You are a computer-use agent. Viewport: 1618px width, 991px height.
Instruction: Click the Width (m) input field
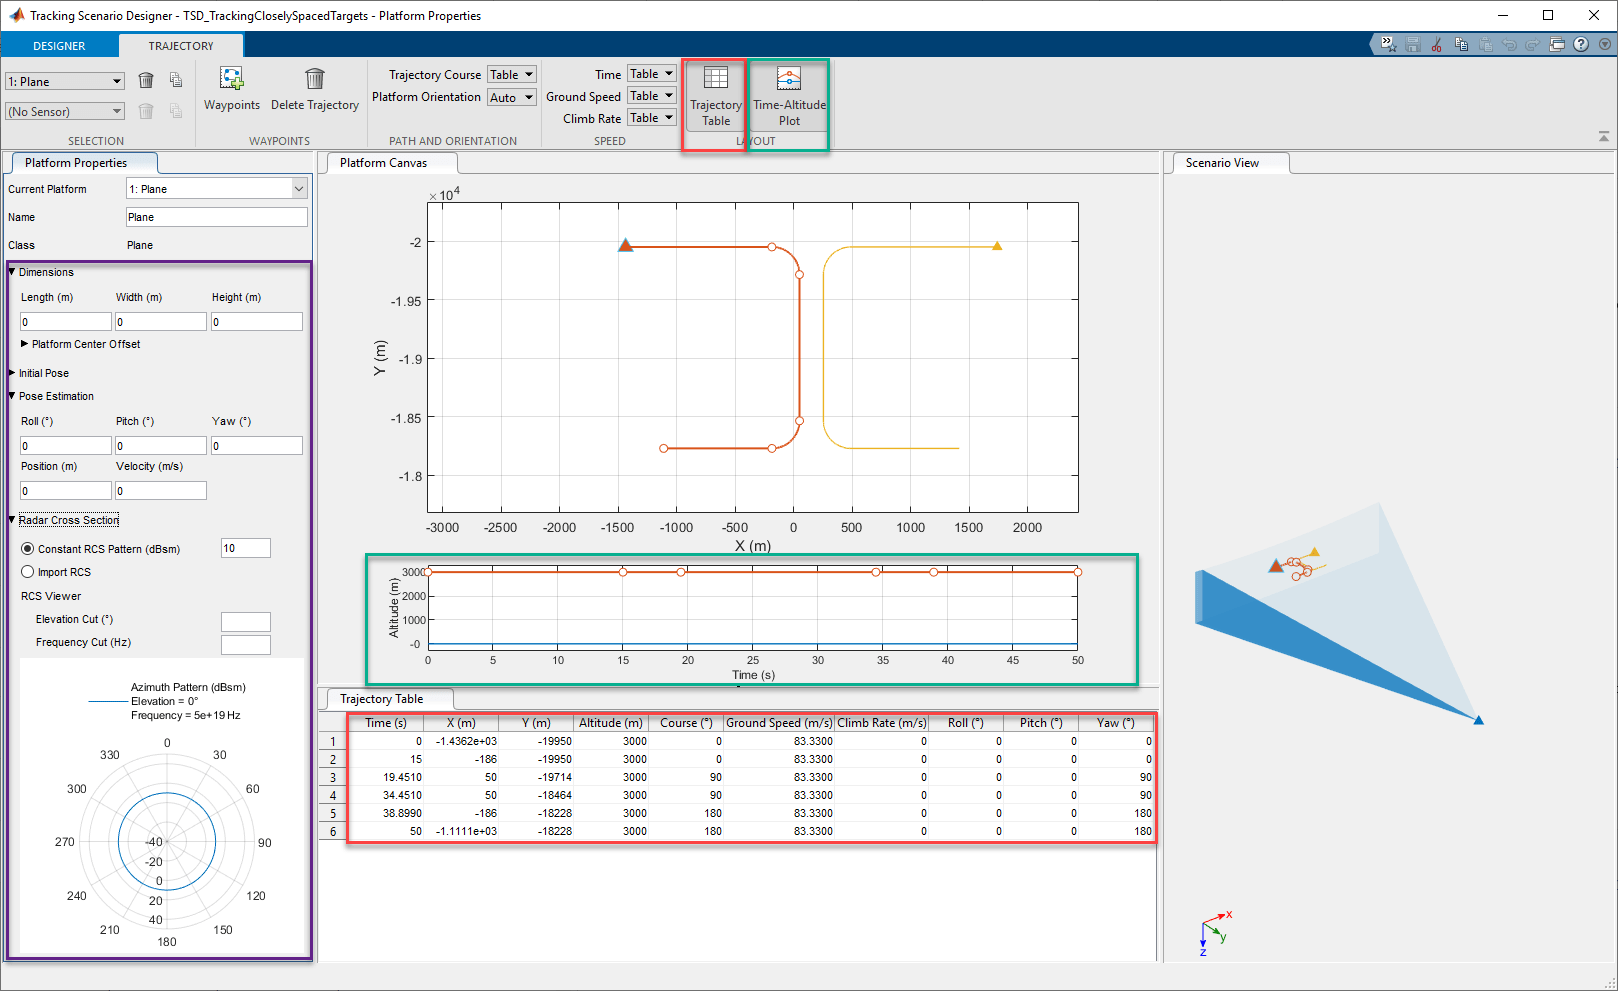(161, 321)
